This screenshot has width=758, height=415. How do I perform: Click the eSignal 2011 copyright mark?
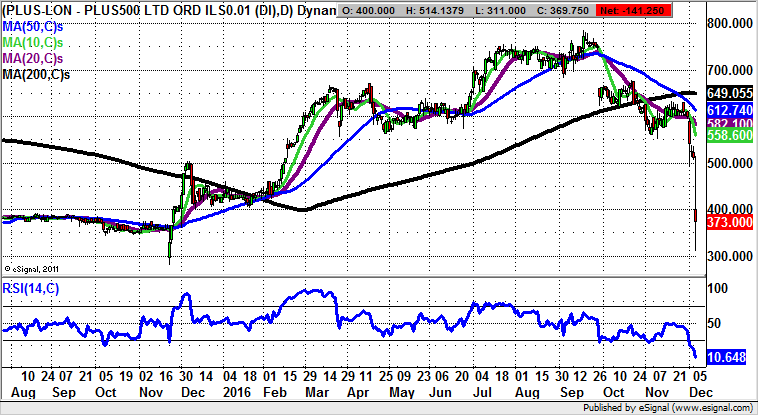(x=35, y=268)
